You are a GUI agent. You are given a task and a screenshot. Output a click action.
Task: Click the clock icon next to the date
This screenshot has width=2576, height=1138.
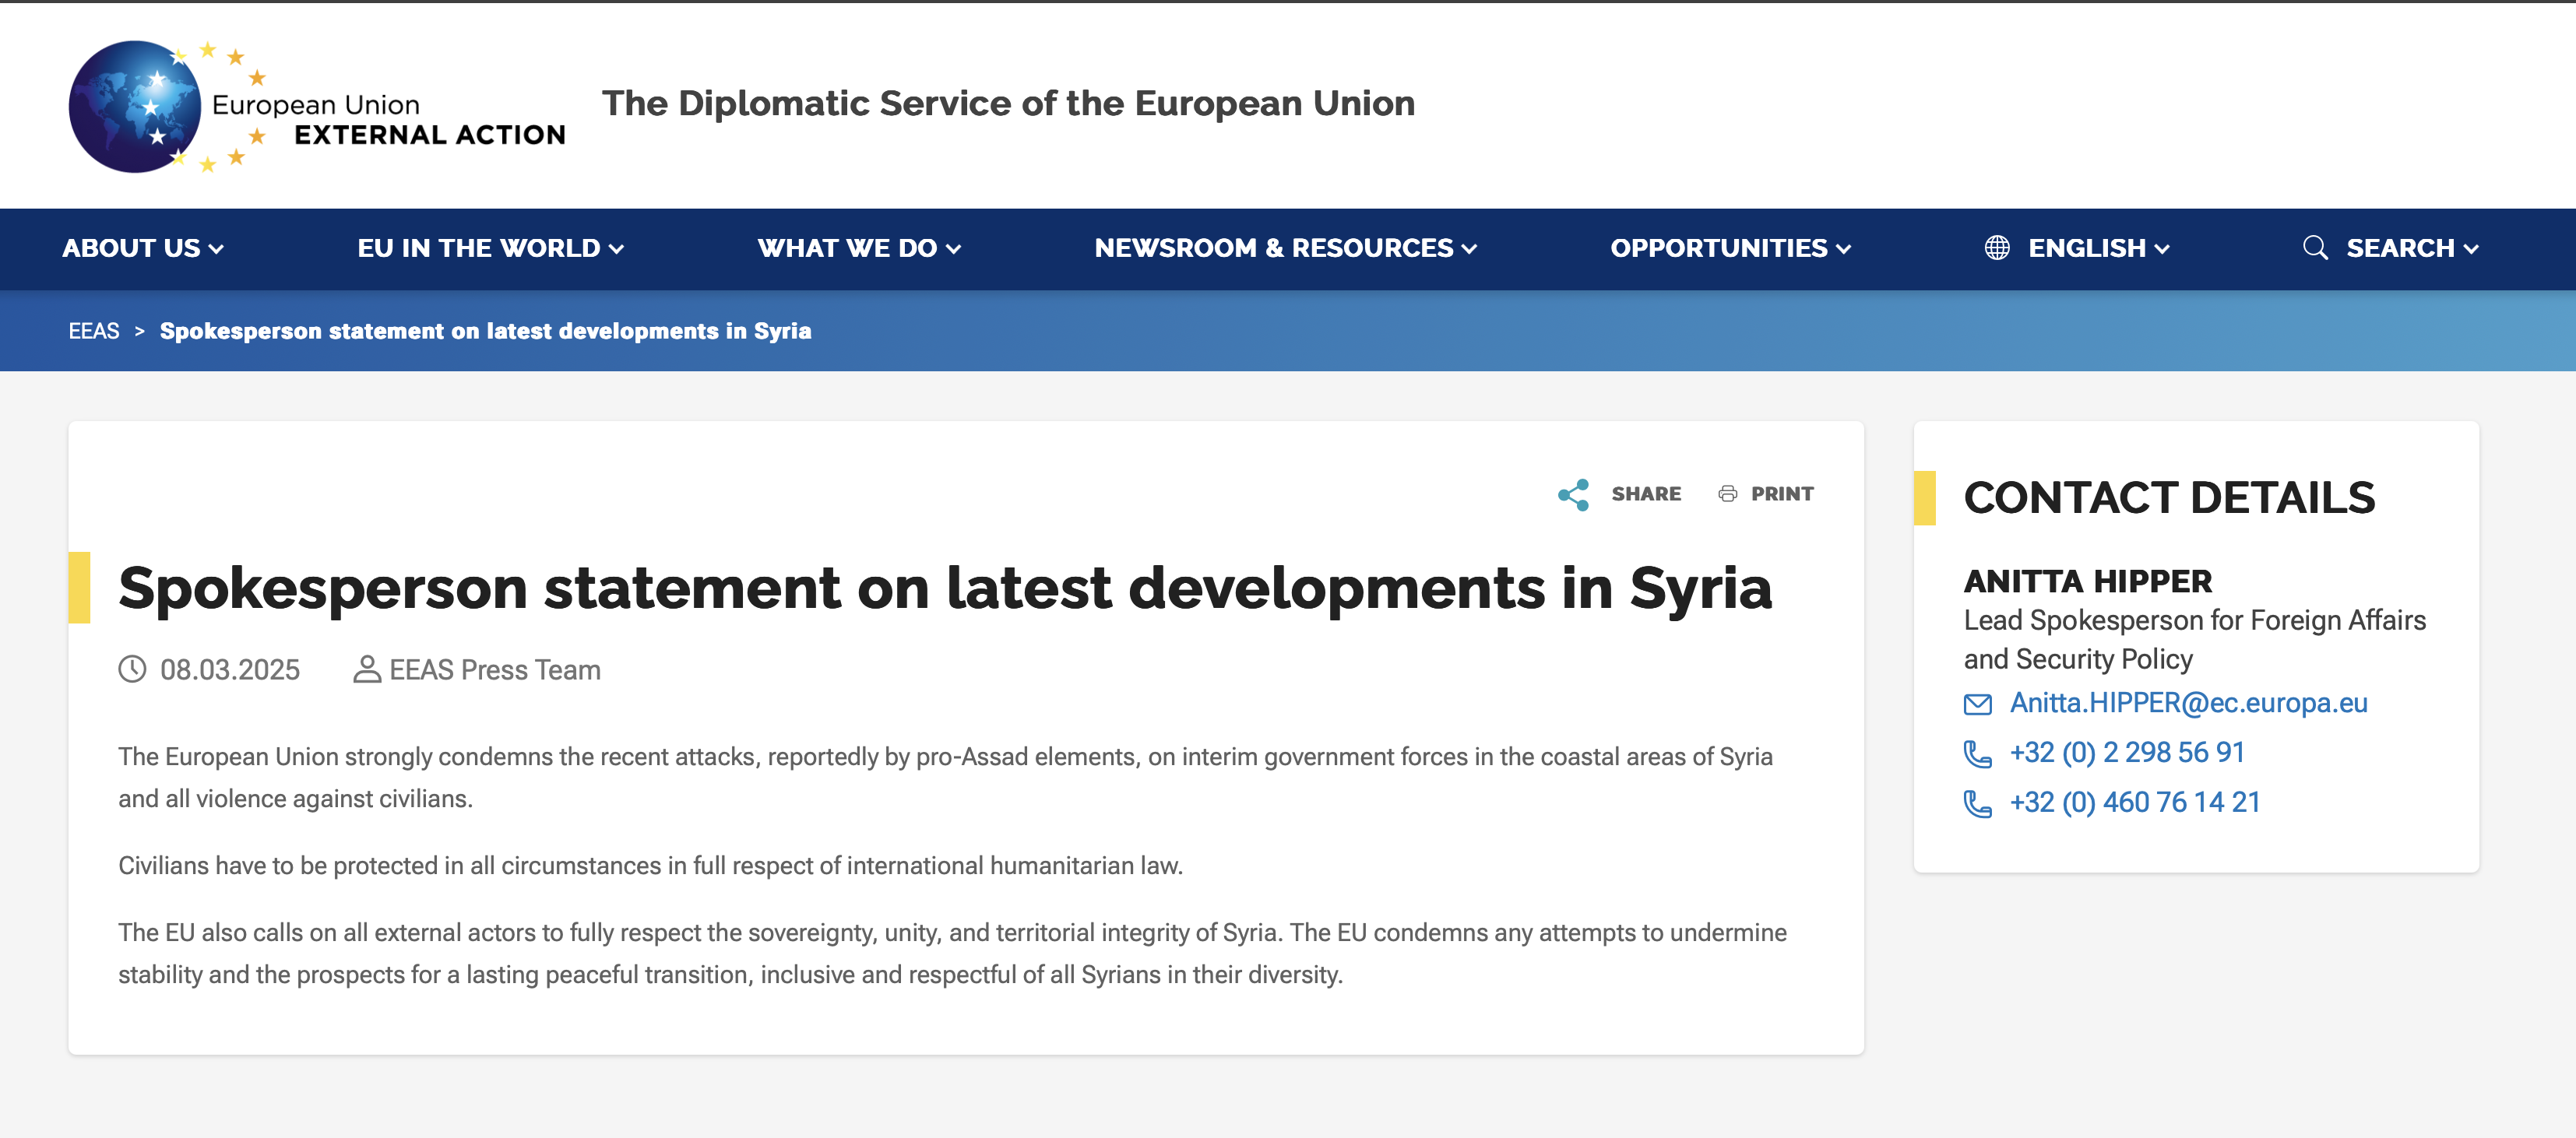click(x=132, y=669)
